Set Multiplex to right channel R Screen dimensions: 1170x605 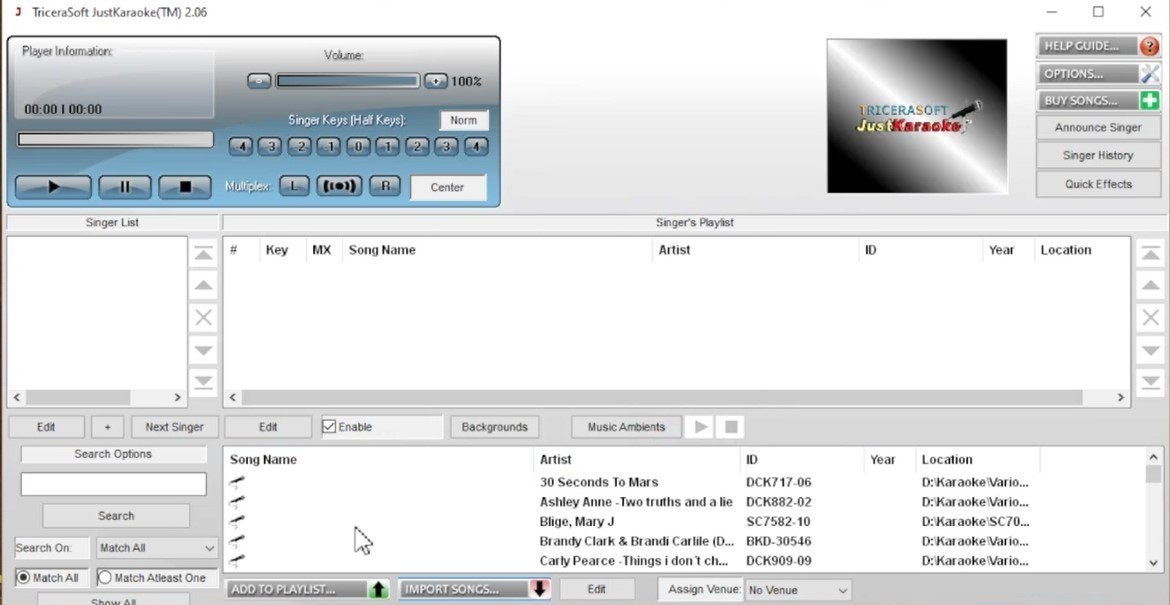point(385,186)
